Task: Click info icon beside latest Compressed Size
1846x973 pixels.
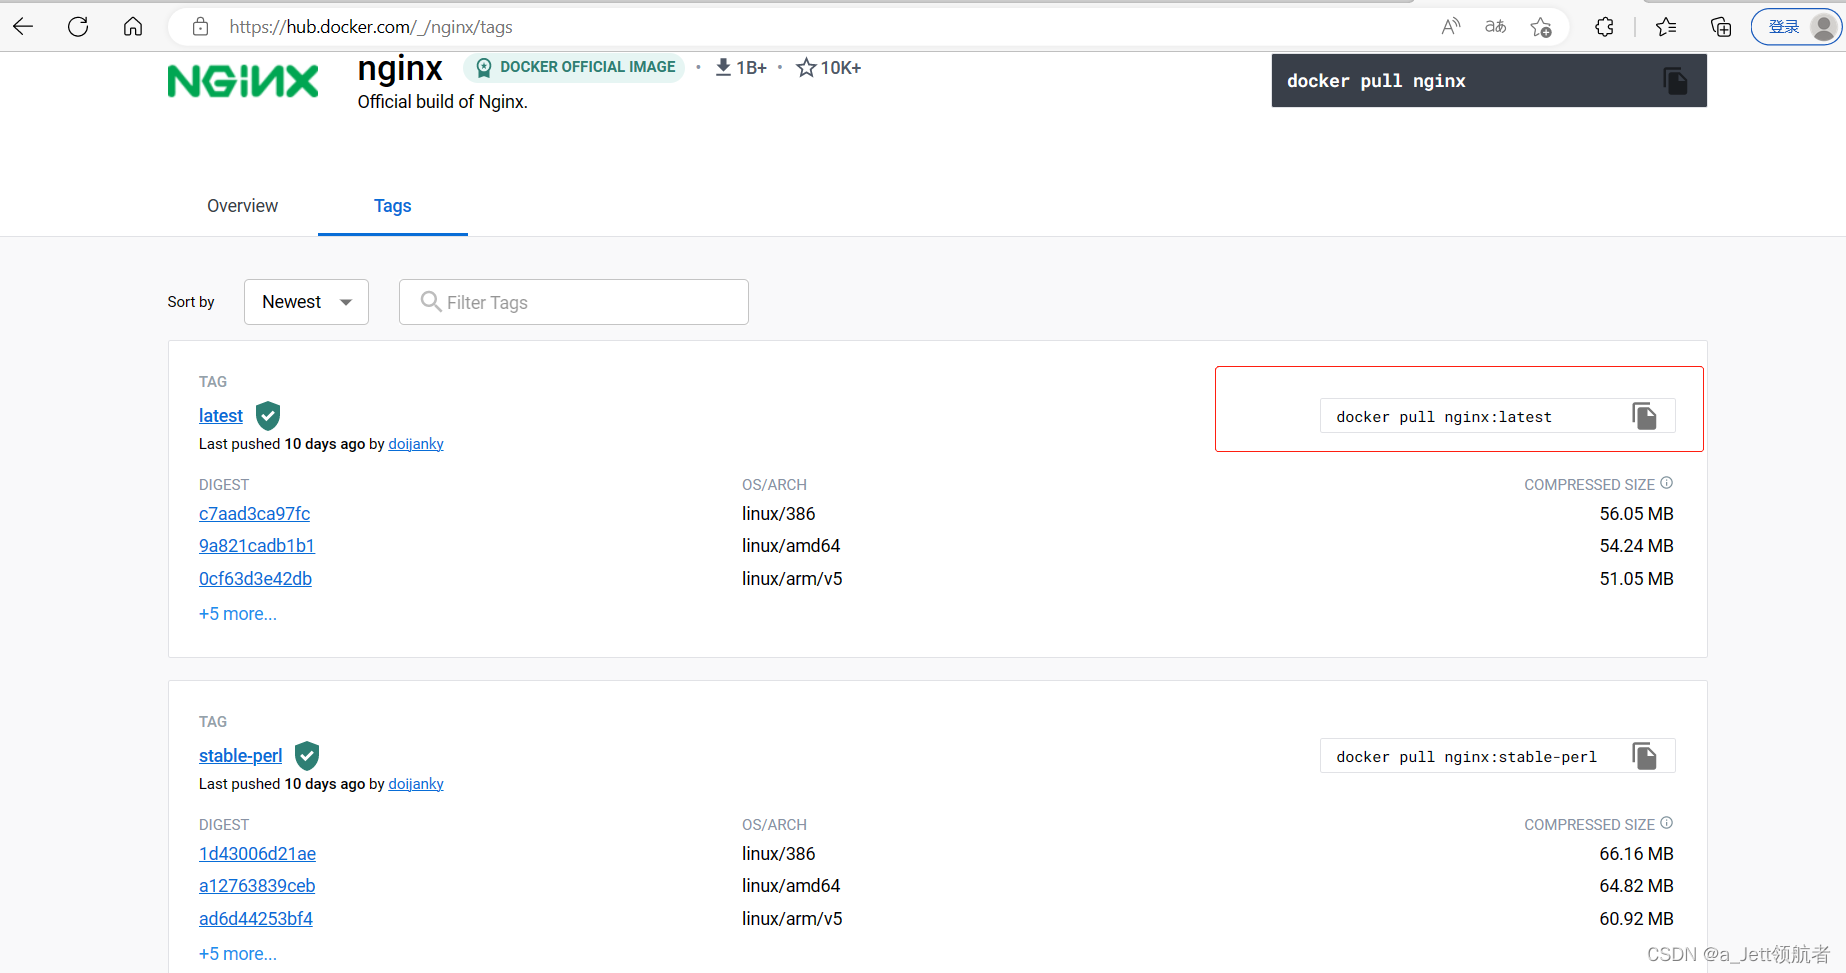Action: (x=1666, y=483)
